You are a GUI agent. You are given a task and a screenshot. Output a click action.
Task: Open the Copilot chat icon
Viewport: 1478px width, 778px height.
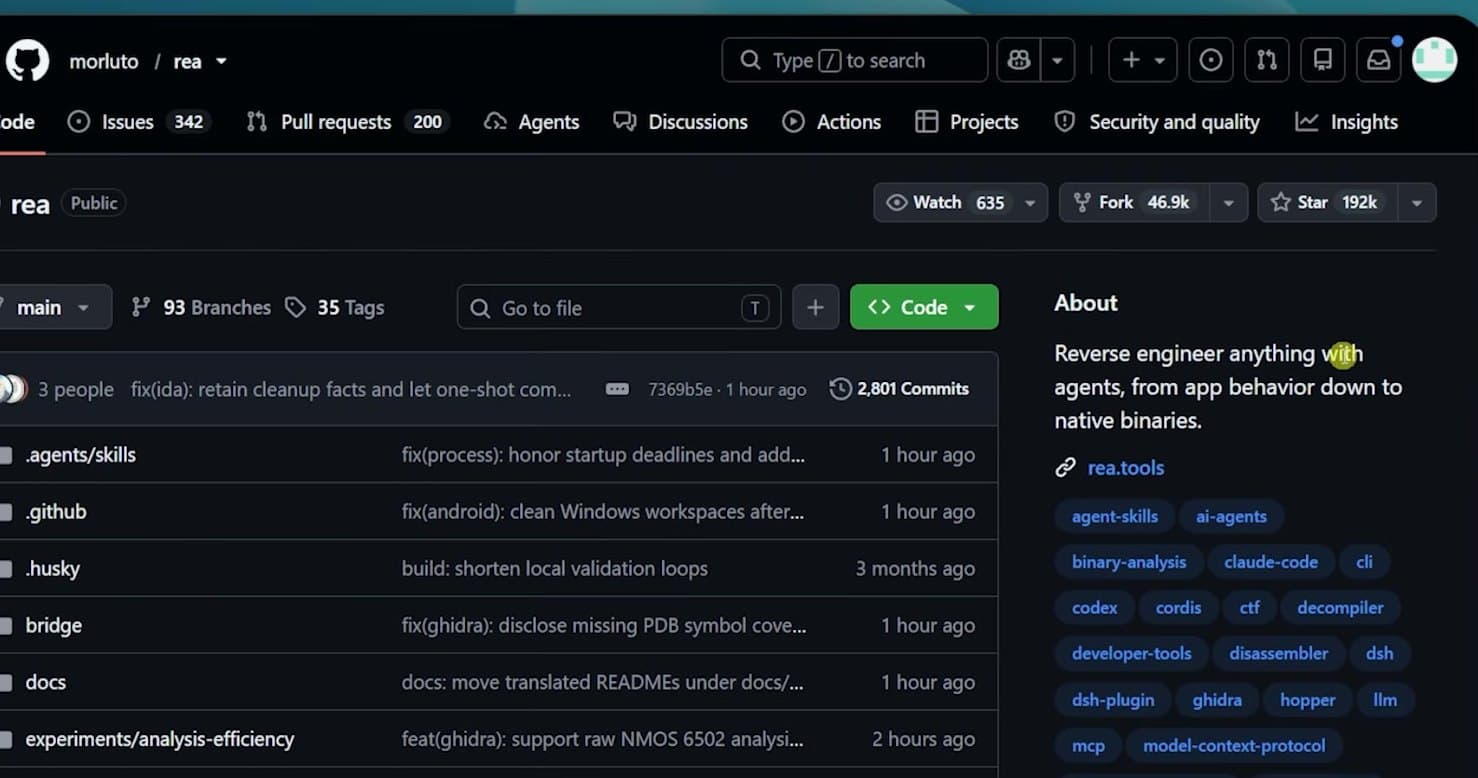pos(1019,61)
